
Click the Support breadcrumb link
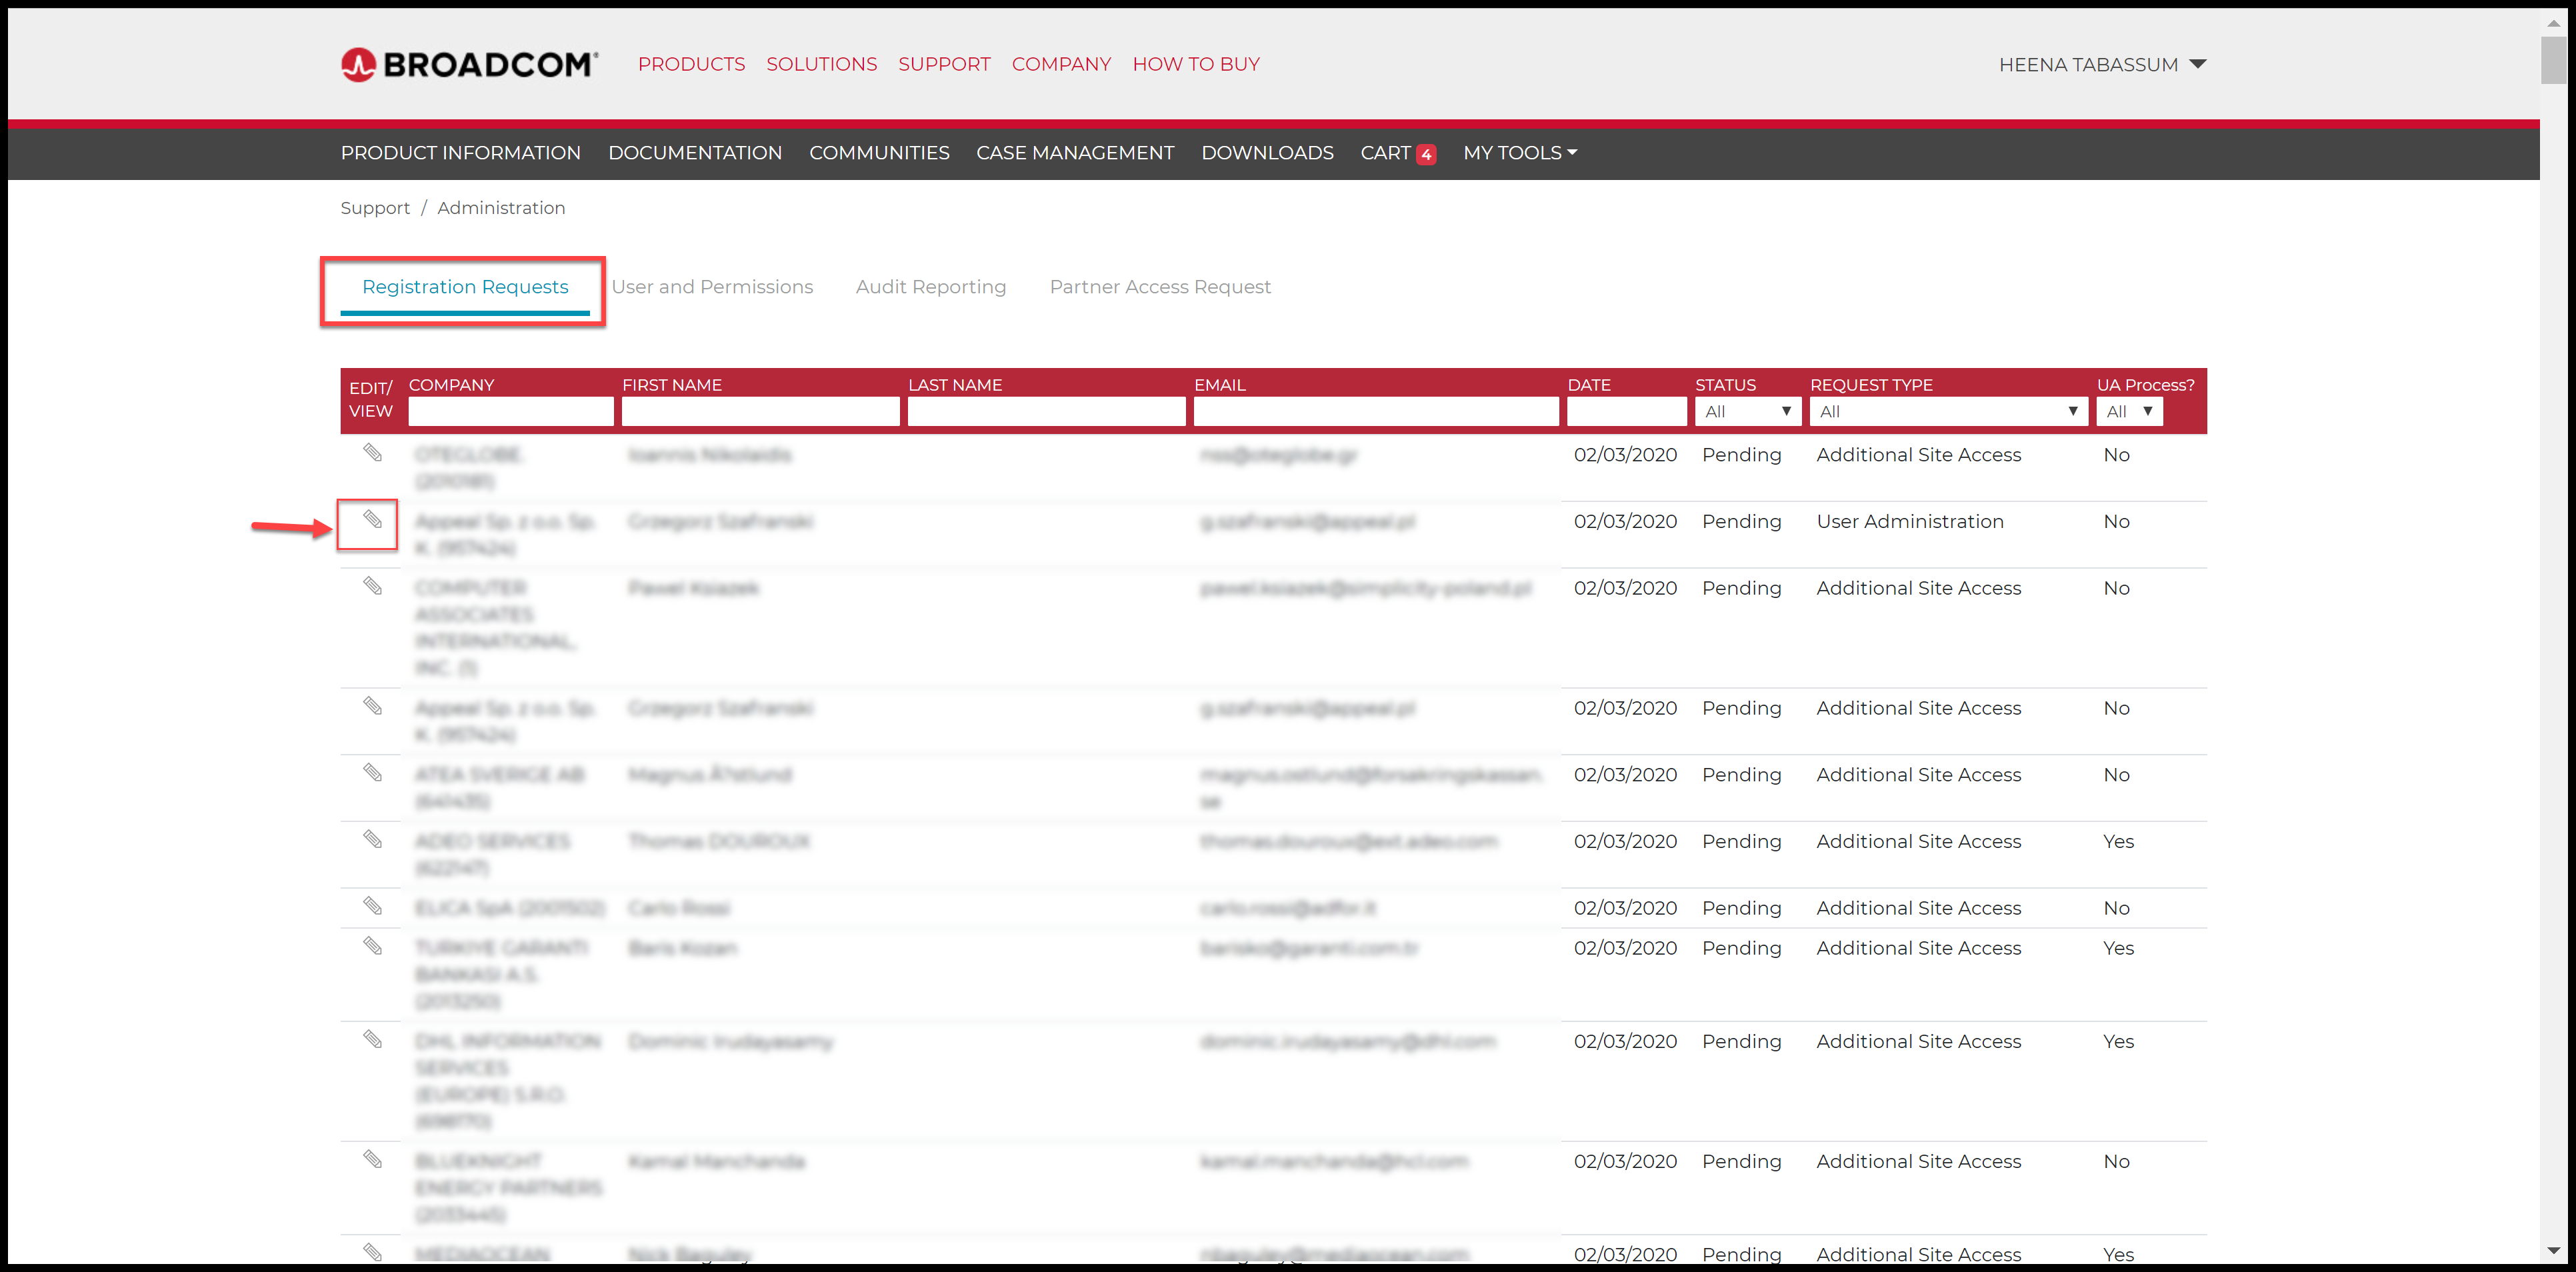point(375,208)
